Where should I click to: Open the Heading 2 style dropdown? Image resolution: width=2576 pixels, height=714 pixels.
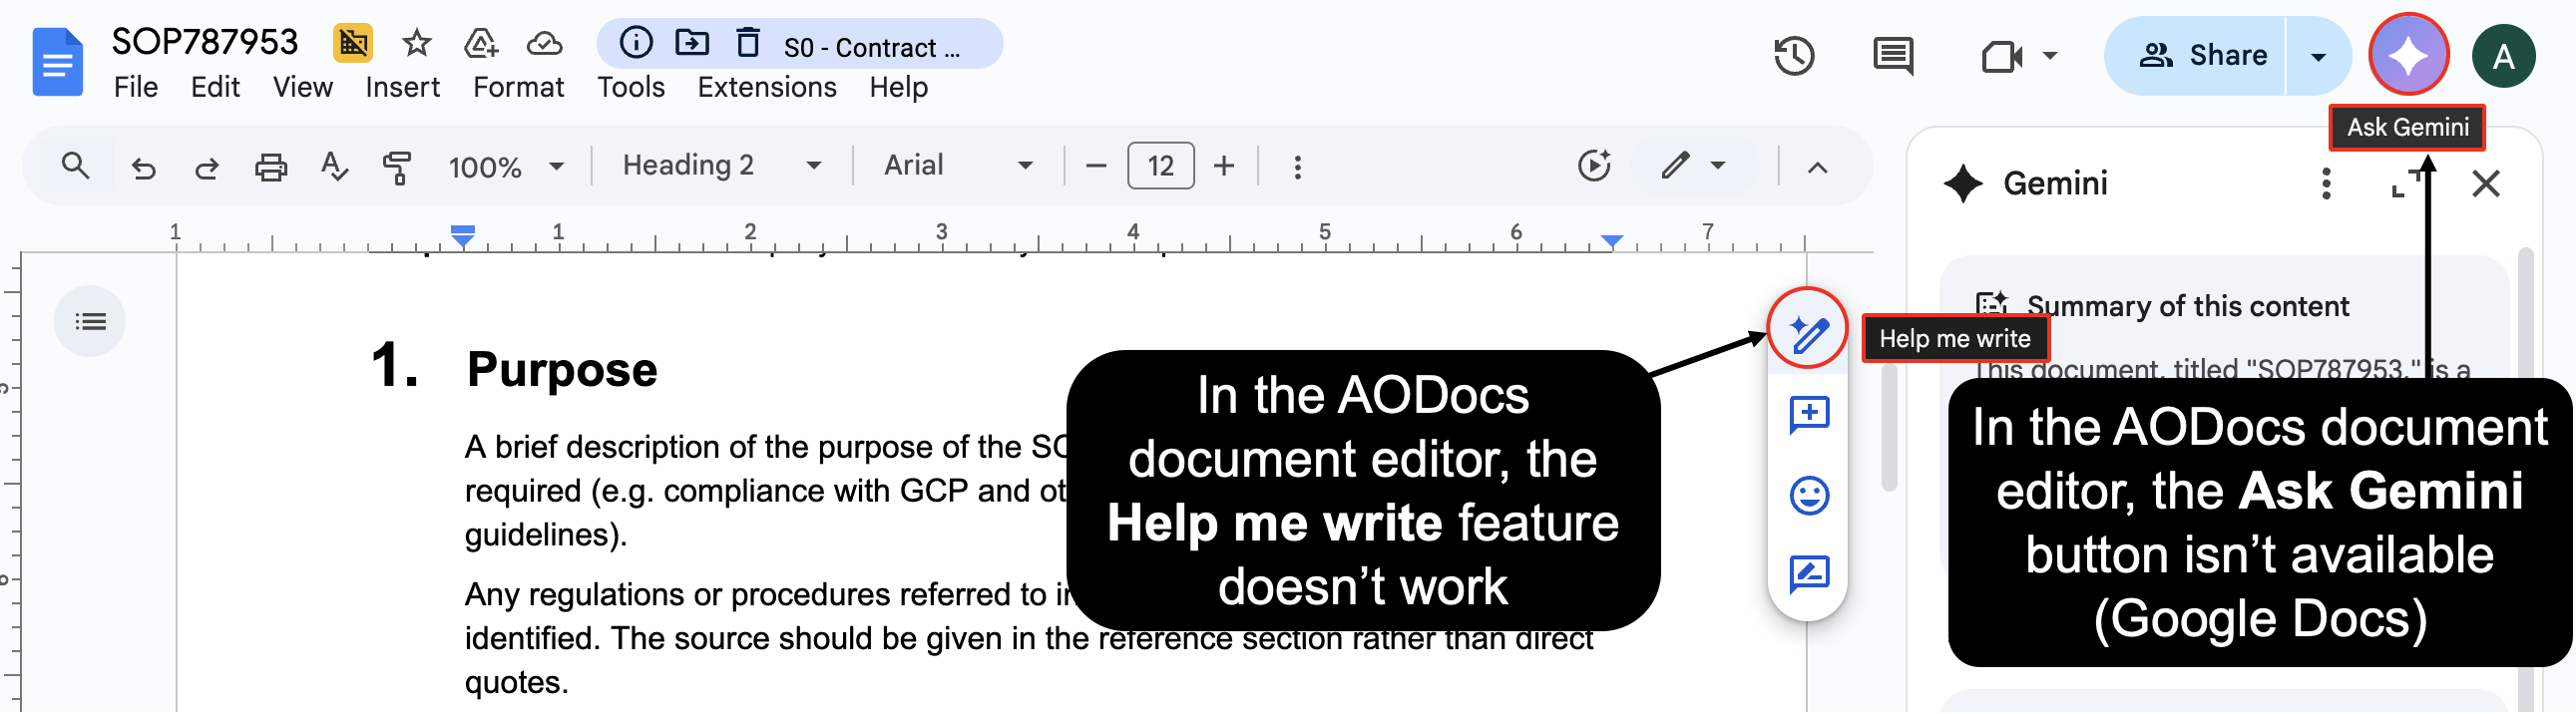(722, 166)
